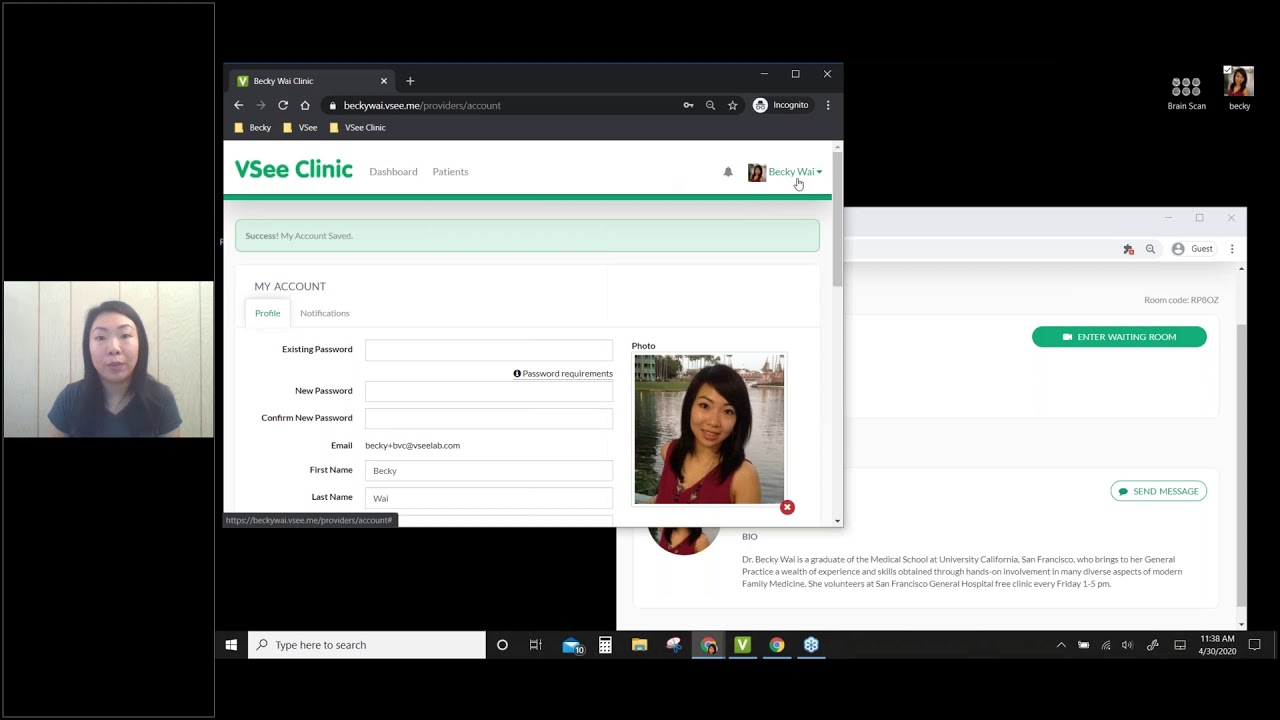This screenshot has height=720, width=1280.
Task: Show hidden system tray icons
Action: click(1061, 645)
